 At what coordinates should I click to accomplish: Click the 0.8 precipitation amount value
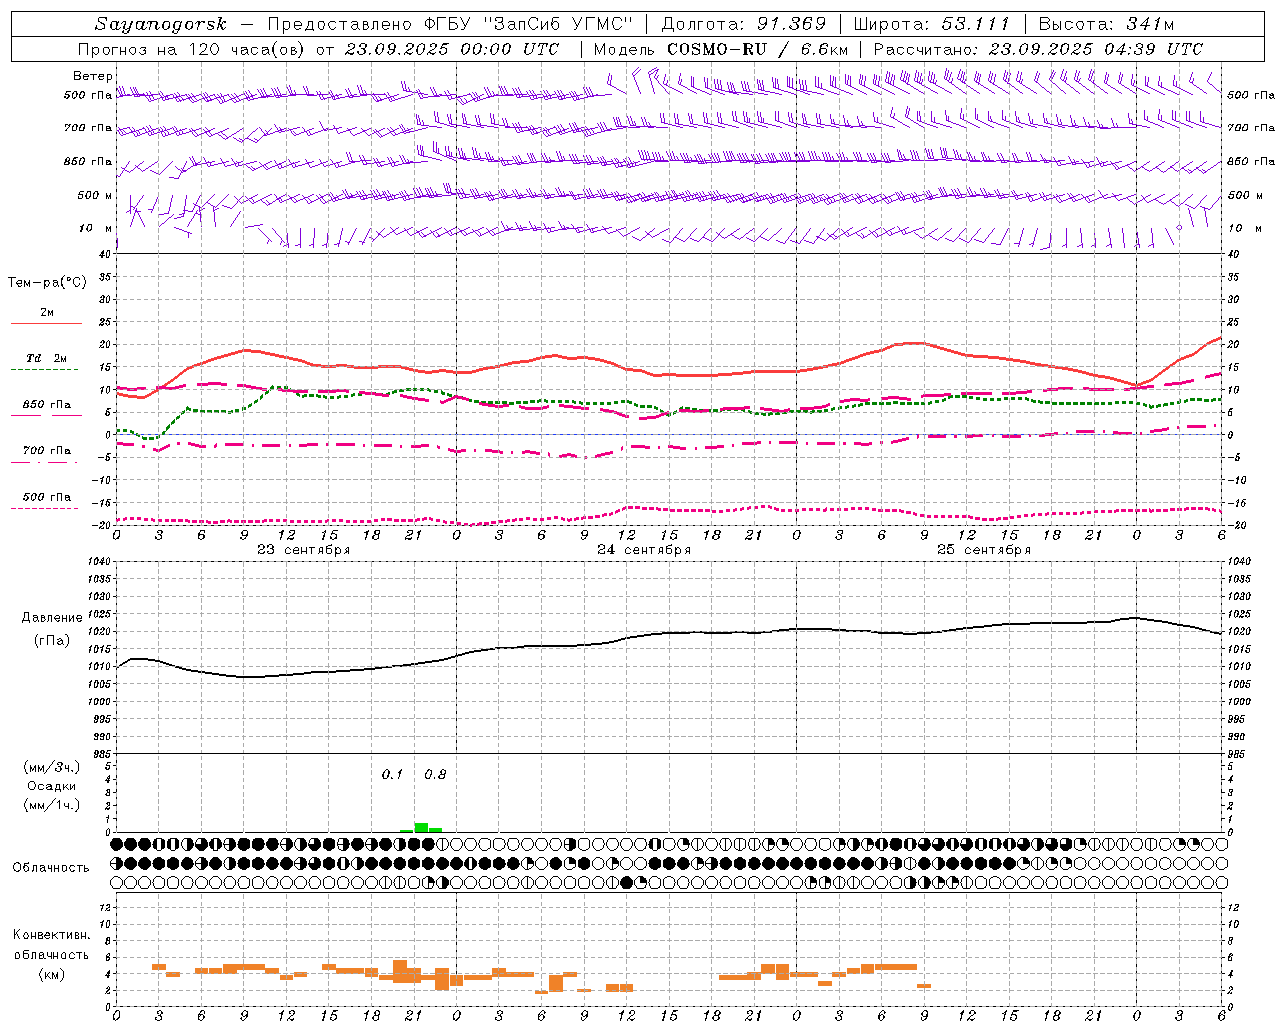(x=435, y=775)
